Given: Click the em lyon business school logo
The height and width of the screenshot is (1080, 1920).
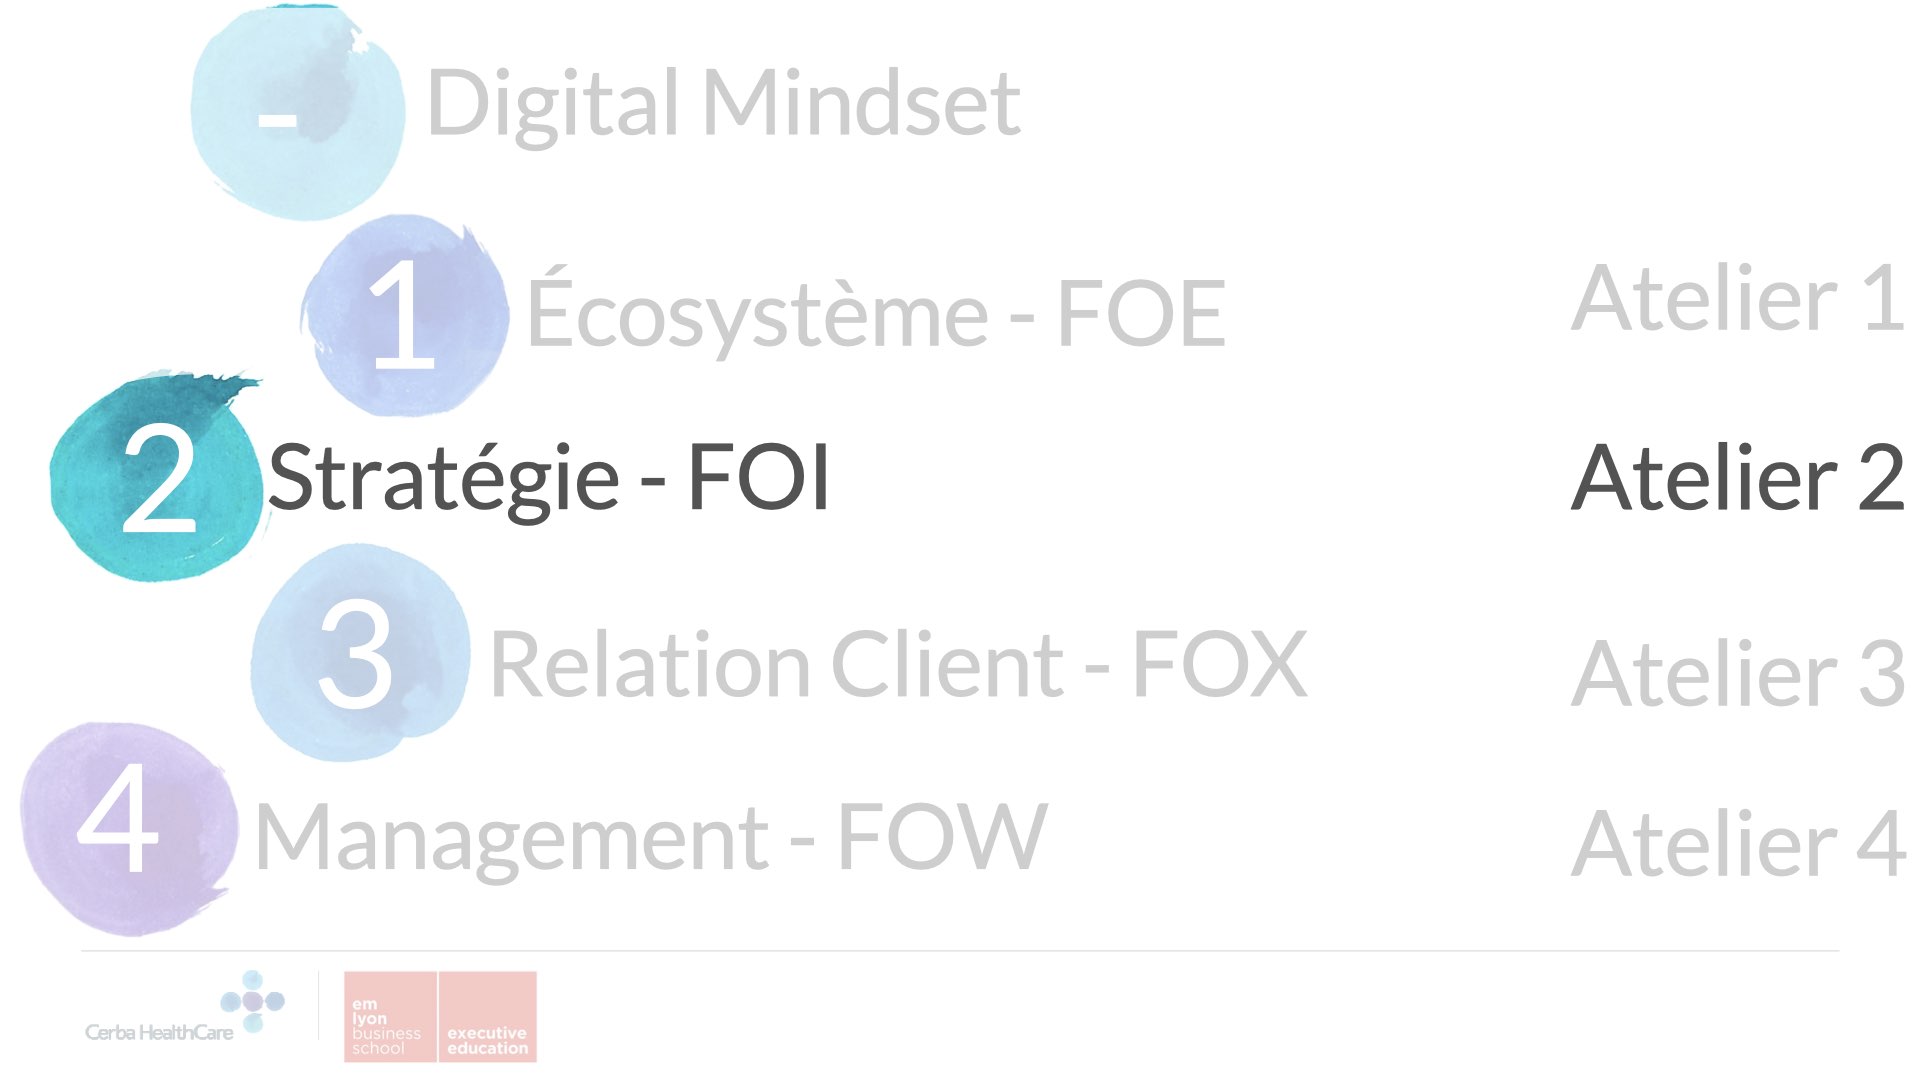Looking at the screenshot, I should (x=390, y=1016).
